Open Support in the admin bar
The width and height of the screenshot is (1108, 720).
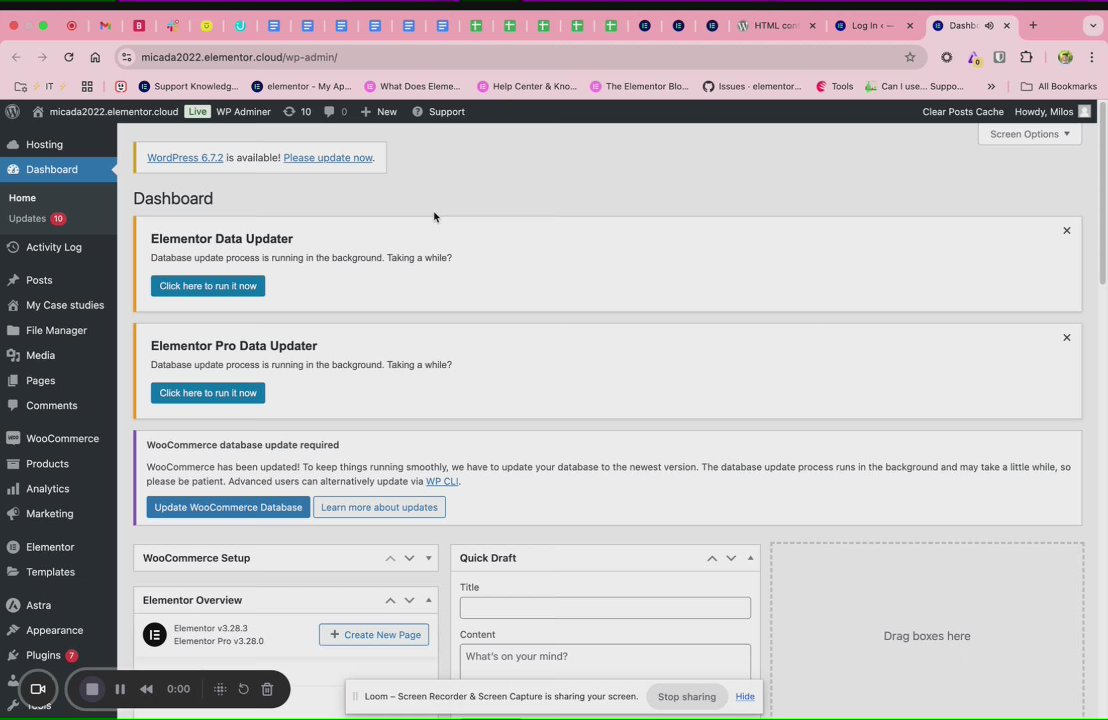(439, 112)
